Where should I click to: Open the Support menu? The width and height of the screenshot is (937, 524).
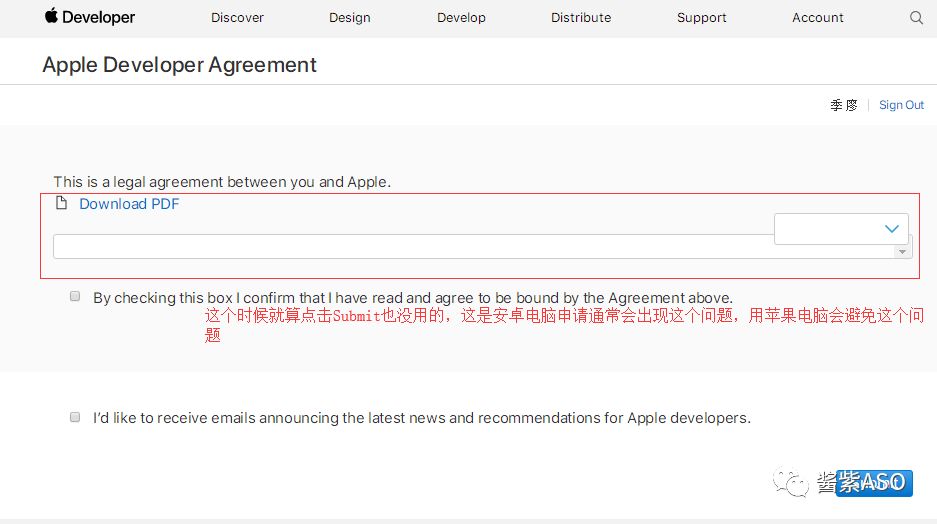702,18
